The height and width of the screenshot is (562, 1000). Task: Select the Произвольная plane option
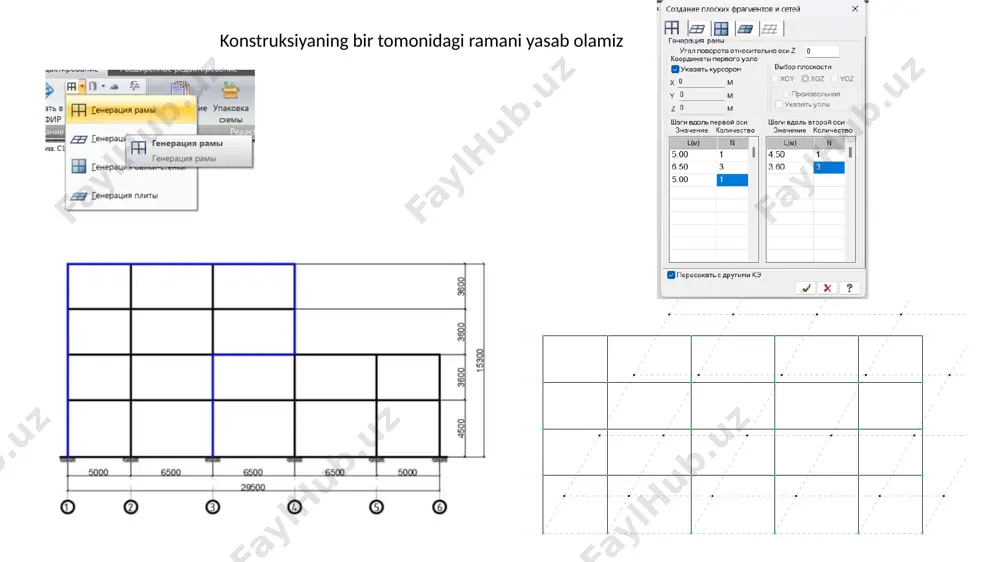tap(786, 94)
